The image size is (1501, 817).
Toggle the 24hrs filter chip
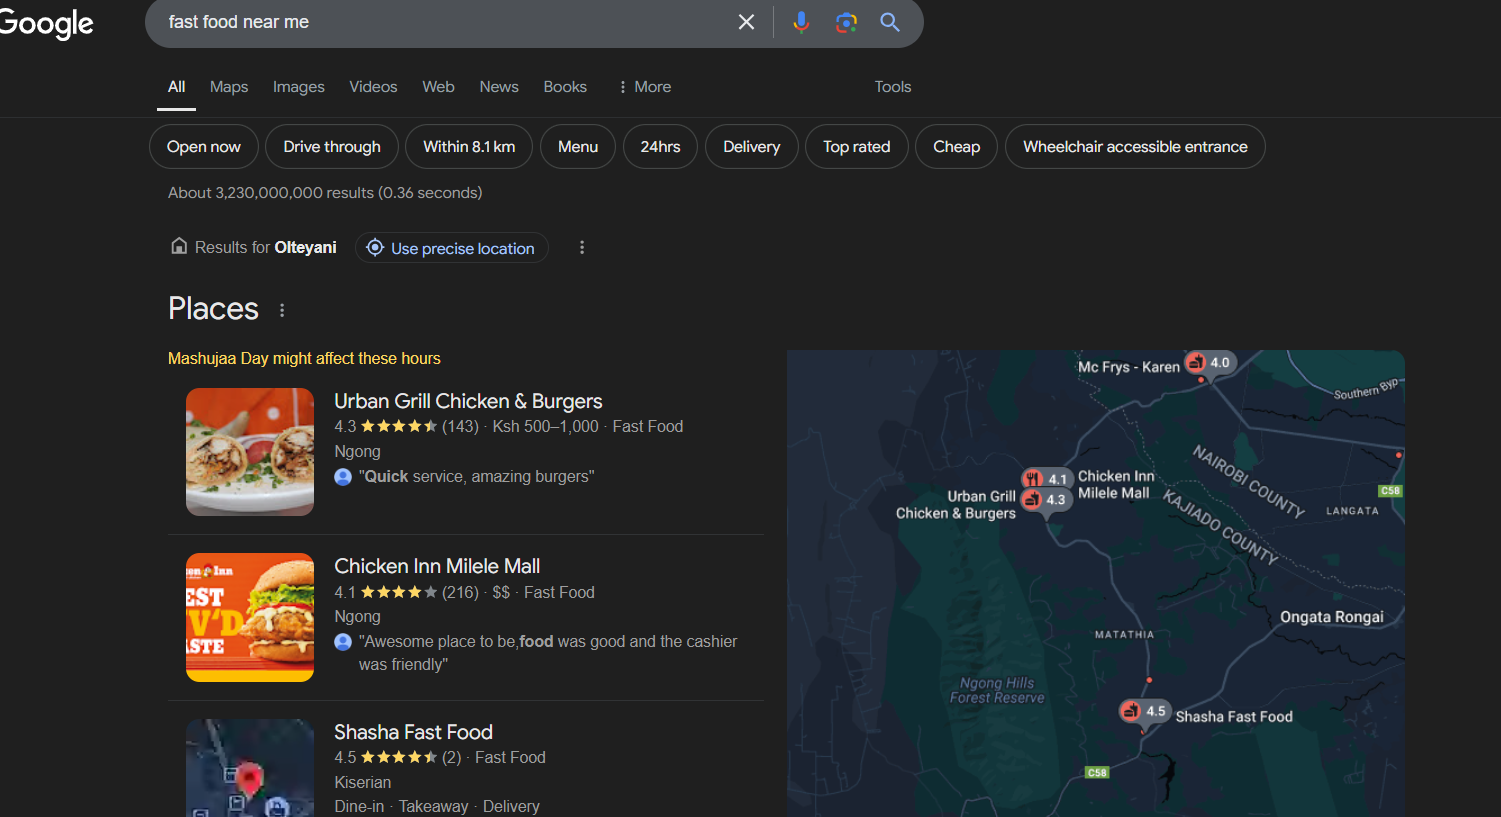[660, 147]
